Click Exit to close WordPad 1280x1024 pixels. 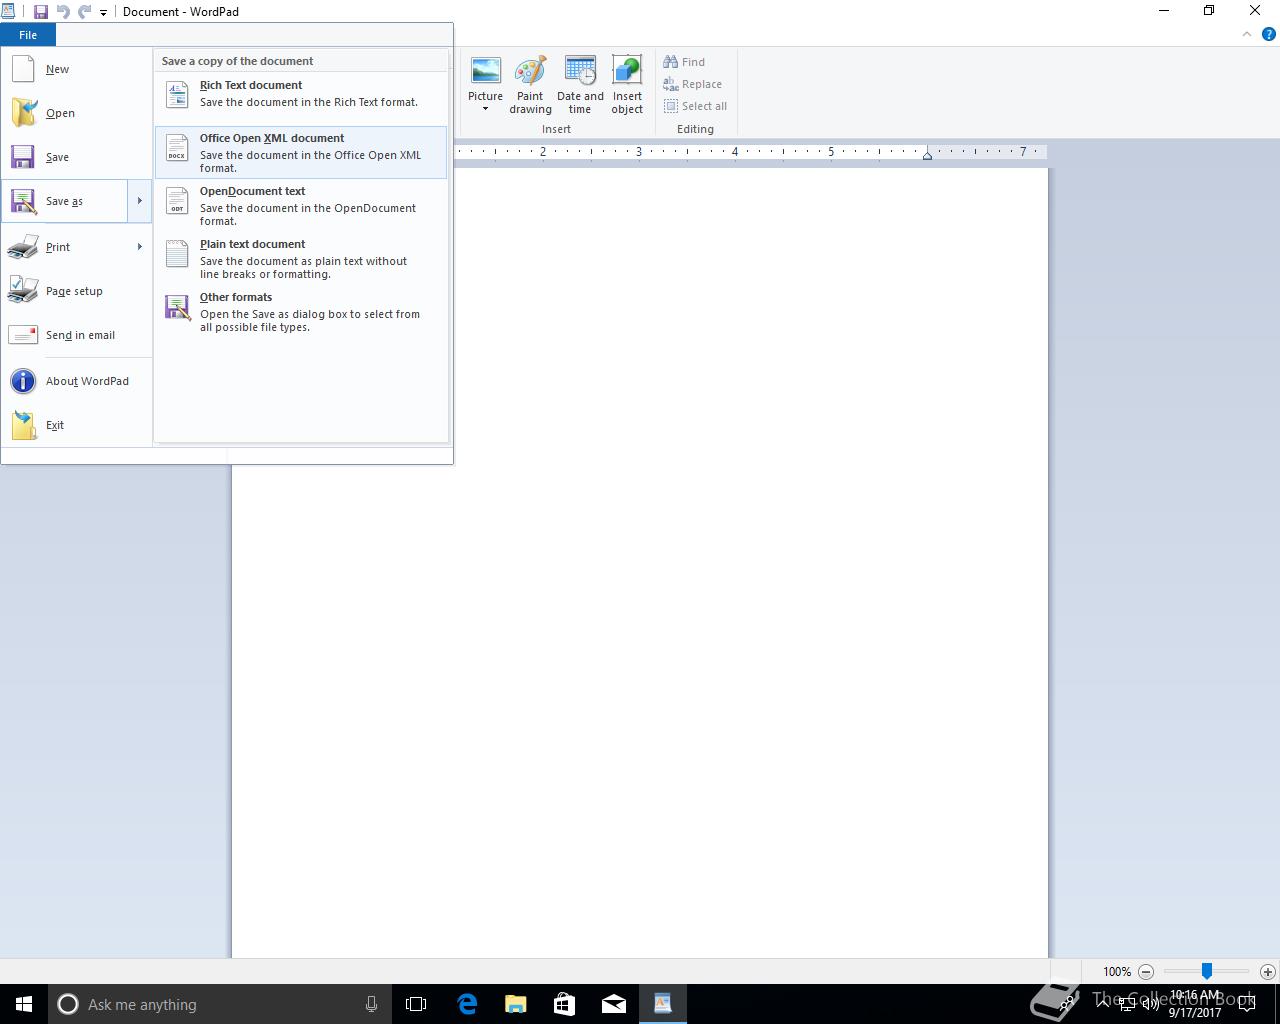[x=76, y=425]
